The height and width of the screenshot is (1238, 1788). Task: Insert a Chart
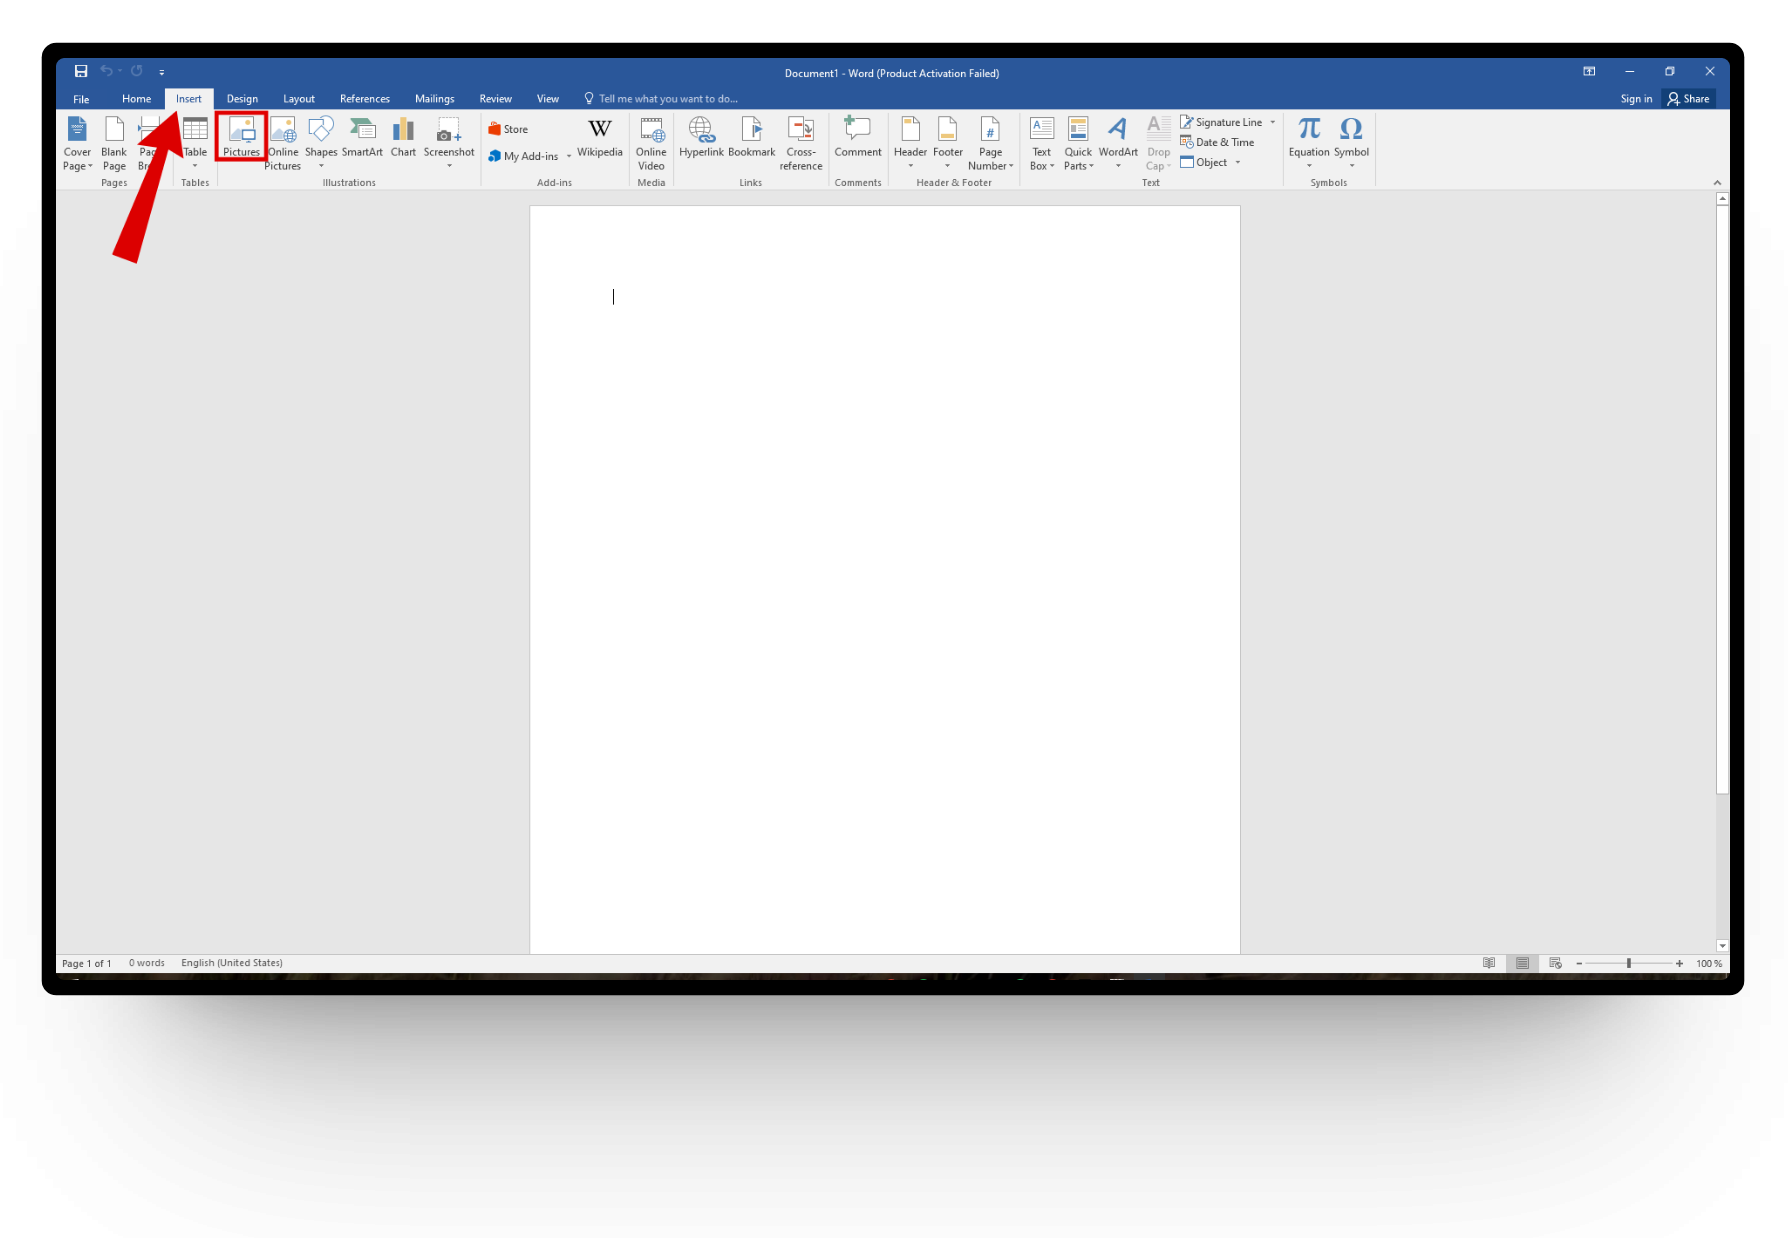coord(403,138)
